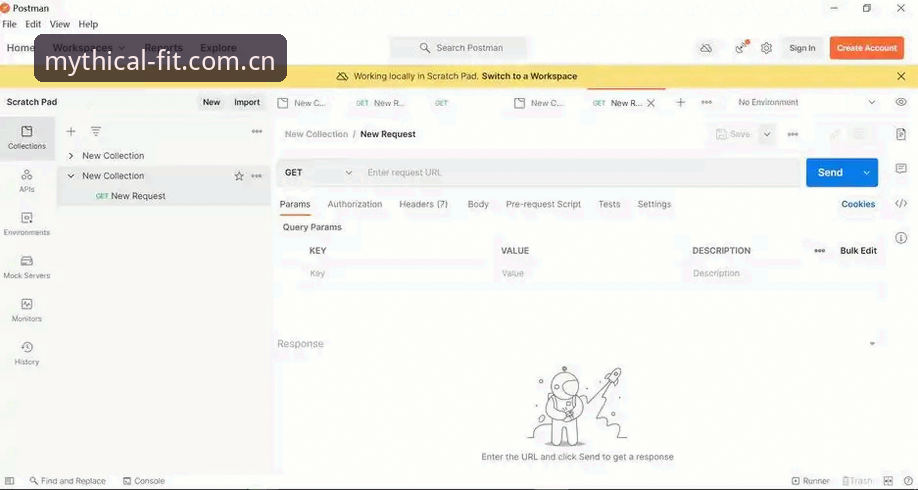Image resolution: width=918 pixels, height=490 pixels.
Task: Open the History sidebar panel
Action: [27, 354]
